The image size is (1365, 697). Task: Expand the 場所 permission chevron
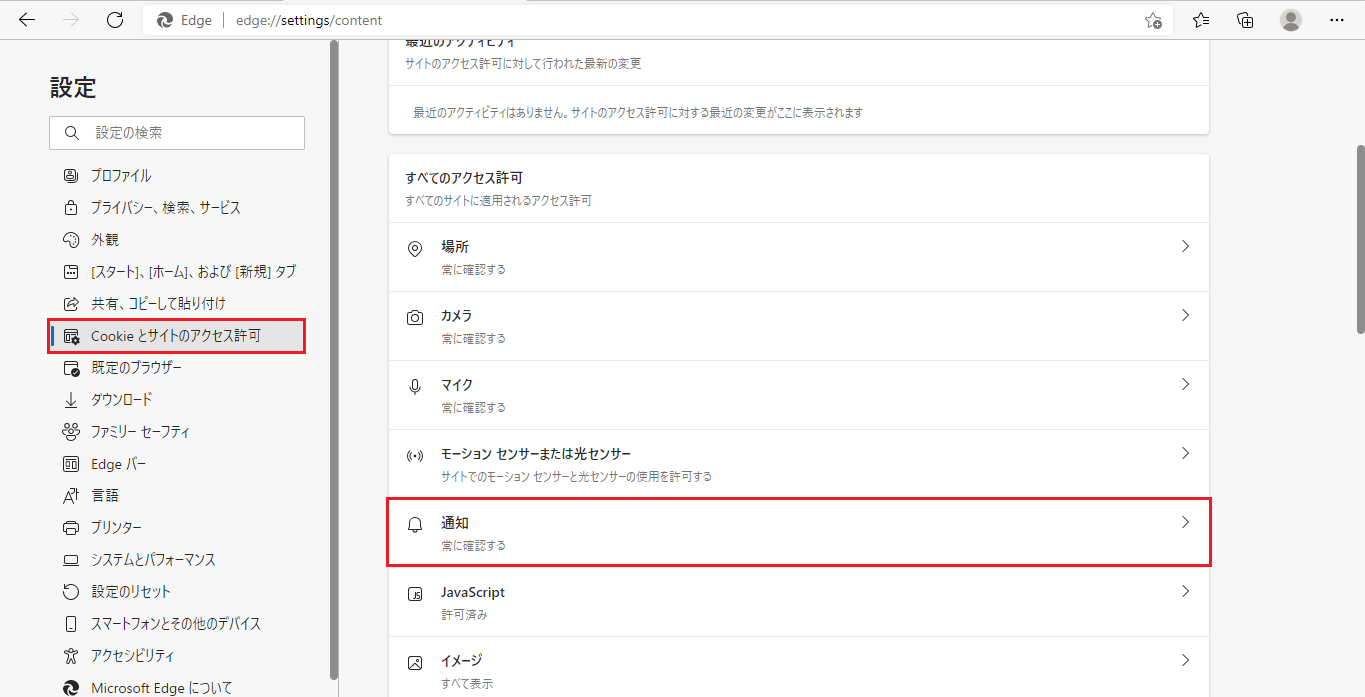(x=1185, y=246)
